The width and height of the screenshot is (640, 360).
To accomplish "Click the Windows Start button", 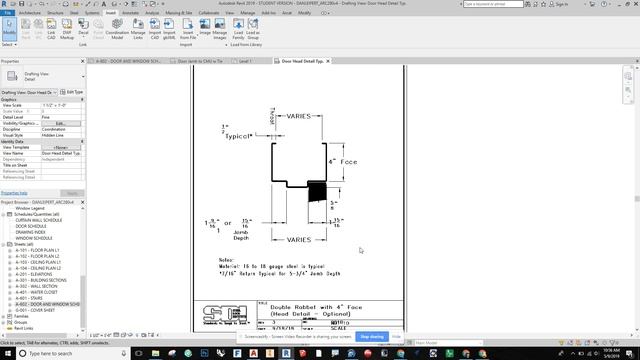I will coord(7,353).
